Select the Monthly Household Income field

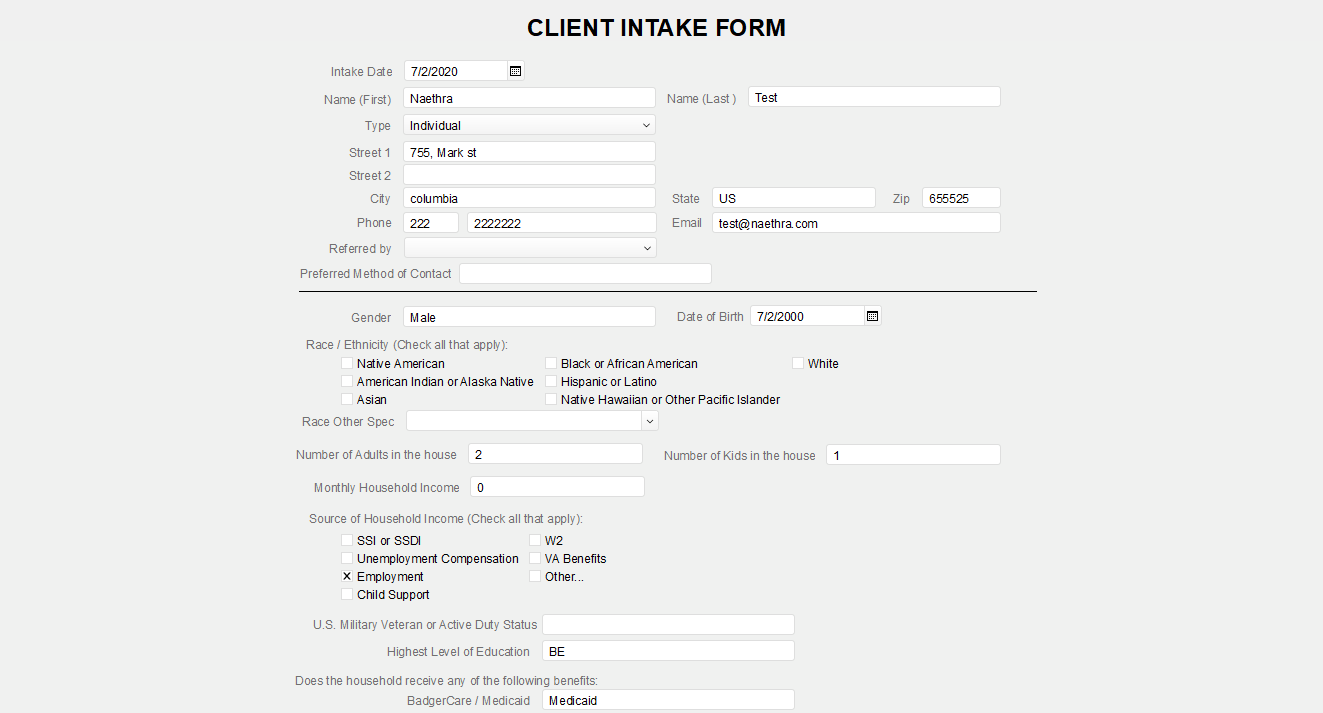point(557,487)
